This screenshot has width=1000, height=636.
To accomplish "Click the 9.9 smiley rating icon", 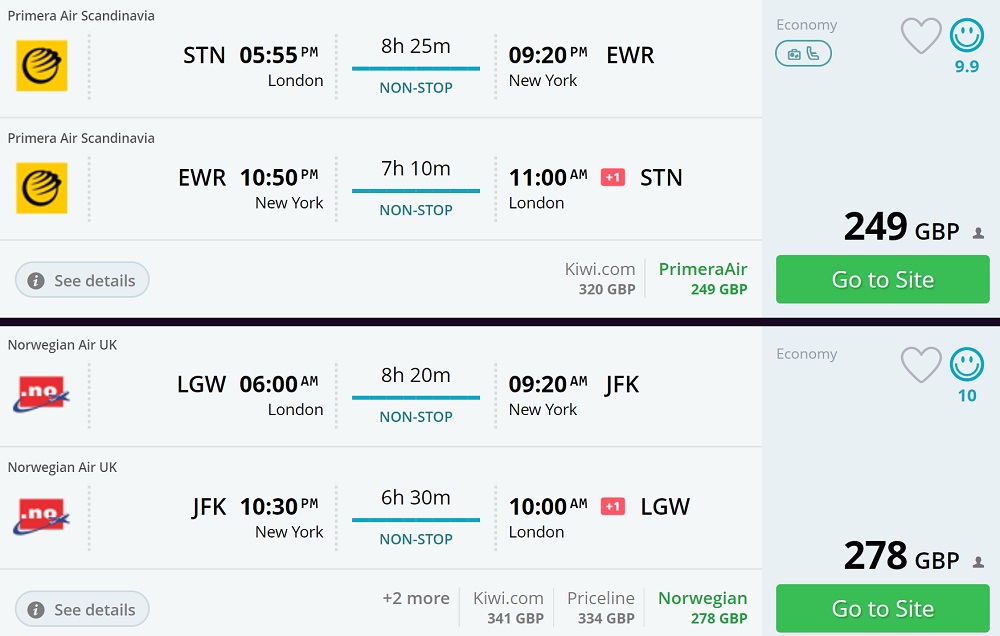I will (967, 36).
